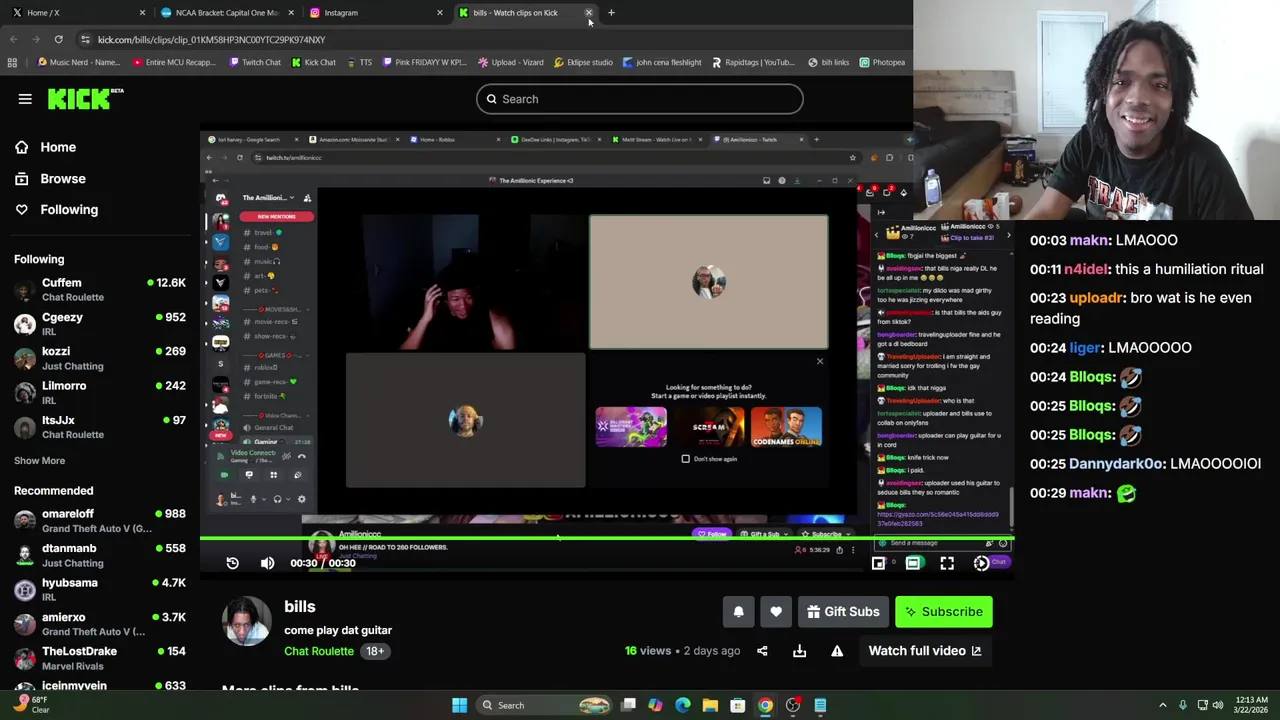The image size is (1280, 720).
Task: Open the Windows Start menu
Action: pos(459,705)
